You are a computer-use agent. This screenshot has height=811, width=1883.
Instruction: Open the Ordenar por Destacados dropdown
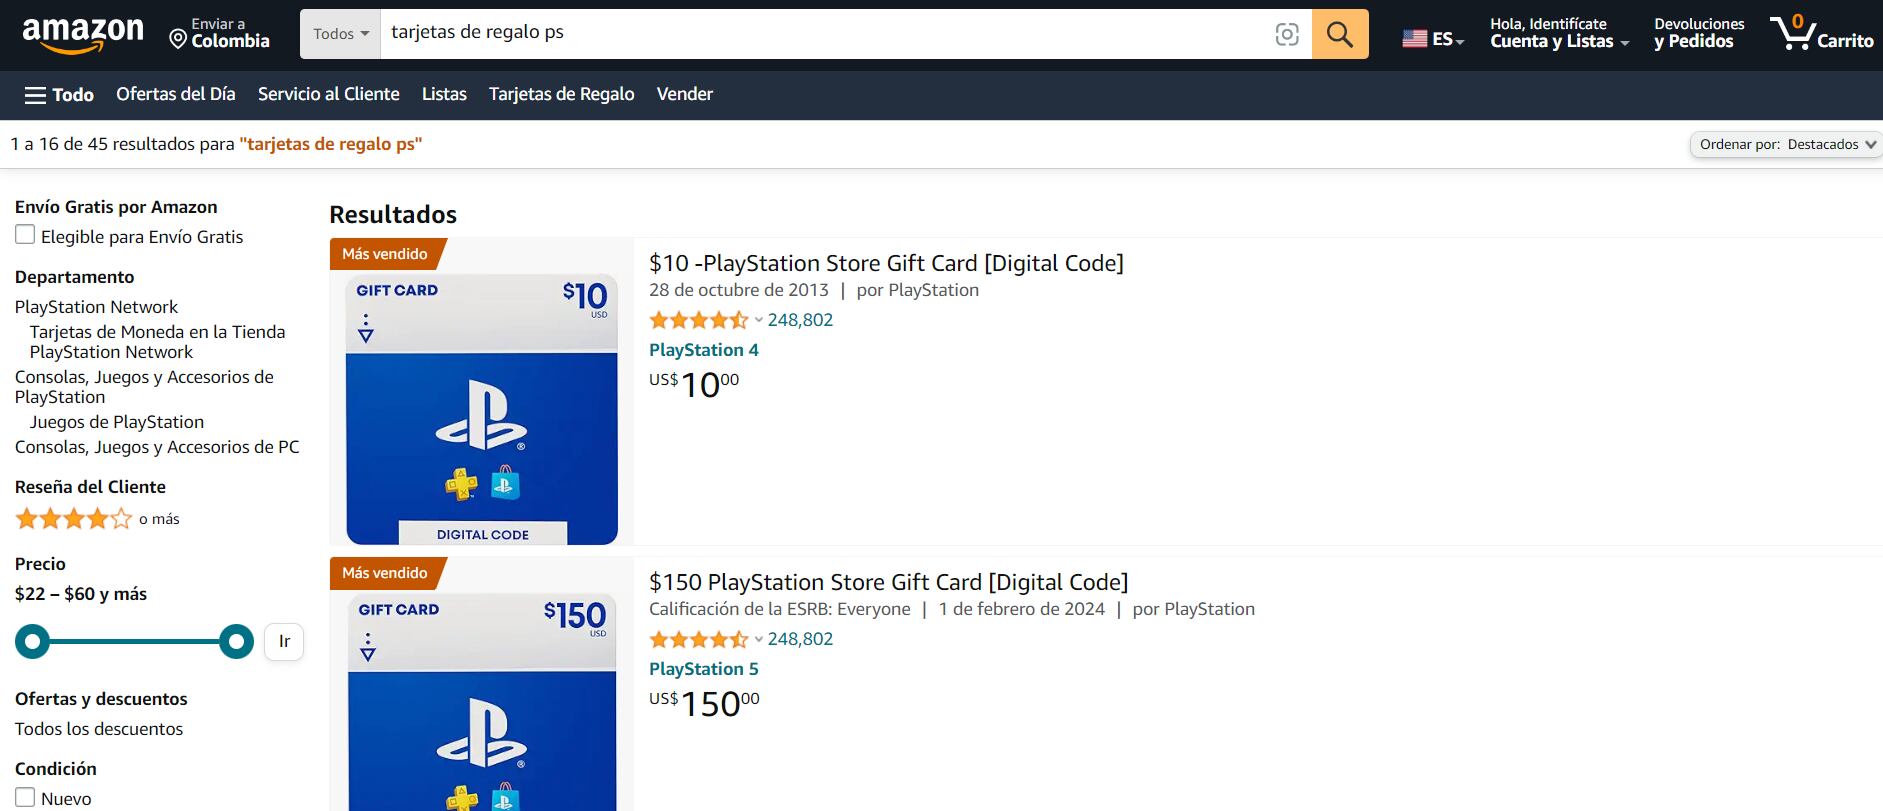[1786, 144]
